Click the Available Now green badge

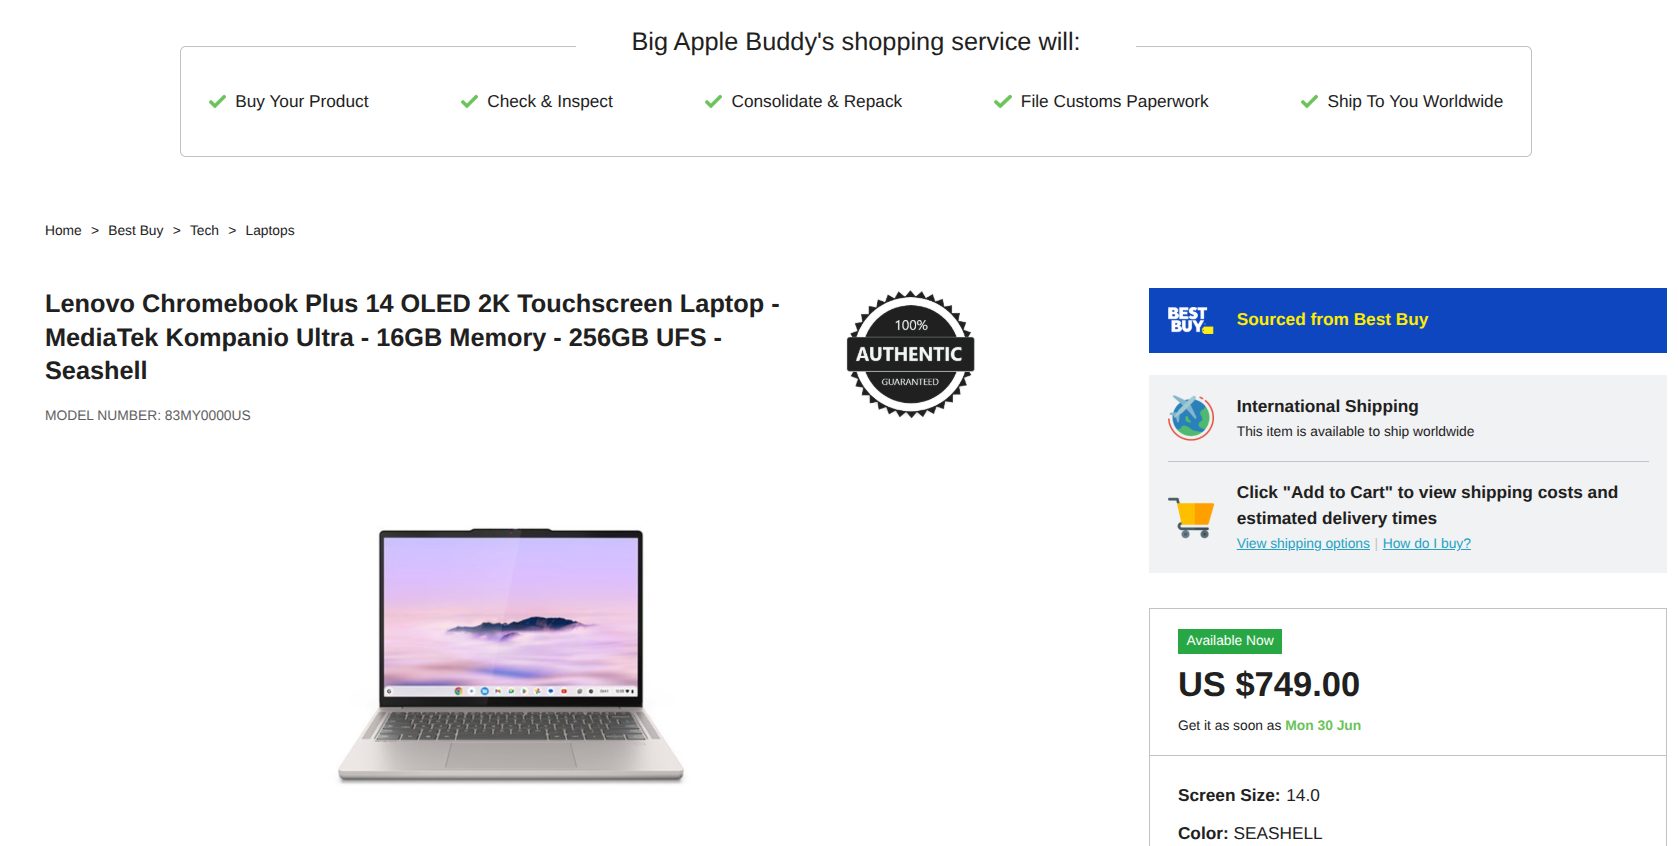pos(1230,641)
